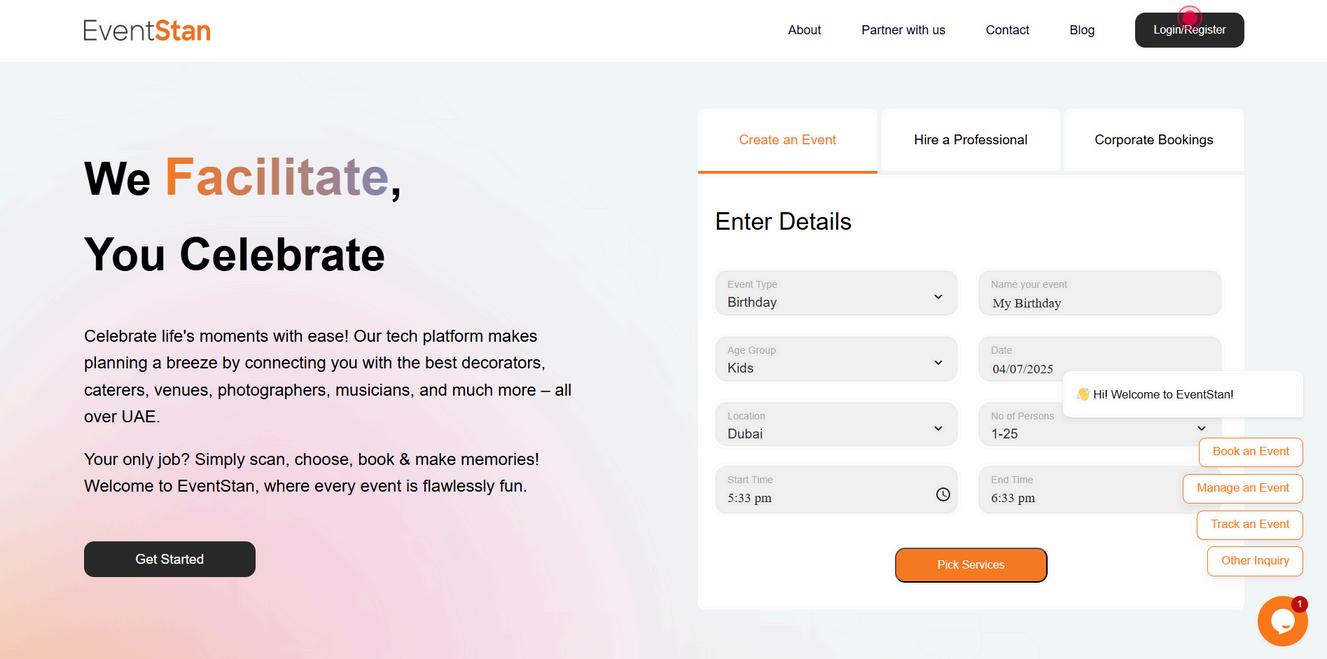Select the Corporate Bookings tab
This screenshot has width=1327, height=659.
1154,140
